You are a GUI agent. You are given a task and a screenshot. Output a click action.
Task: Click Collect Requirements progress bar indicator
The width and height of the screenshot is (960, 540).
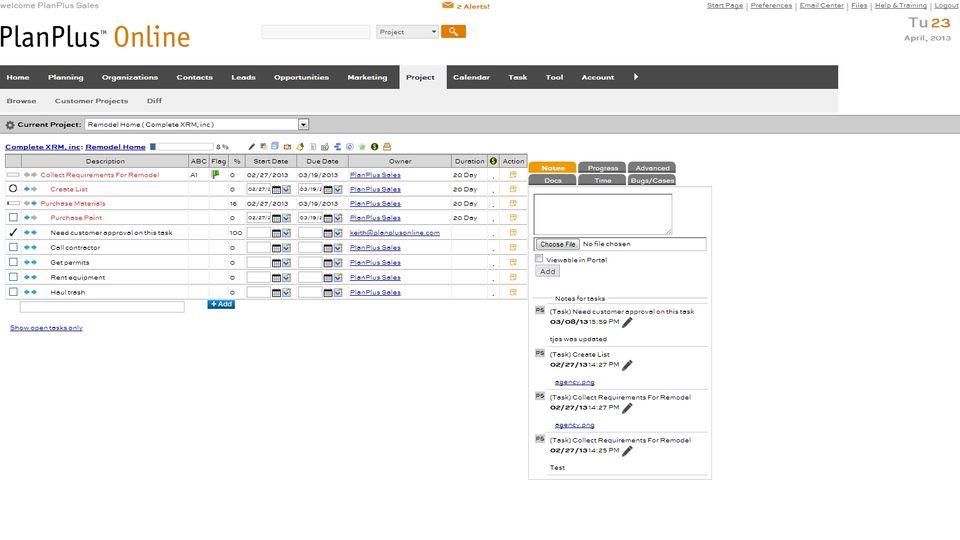[13, 174]
